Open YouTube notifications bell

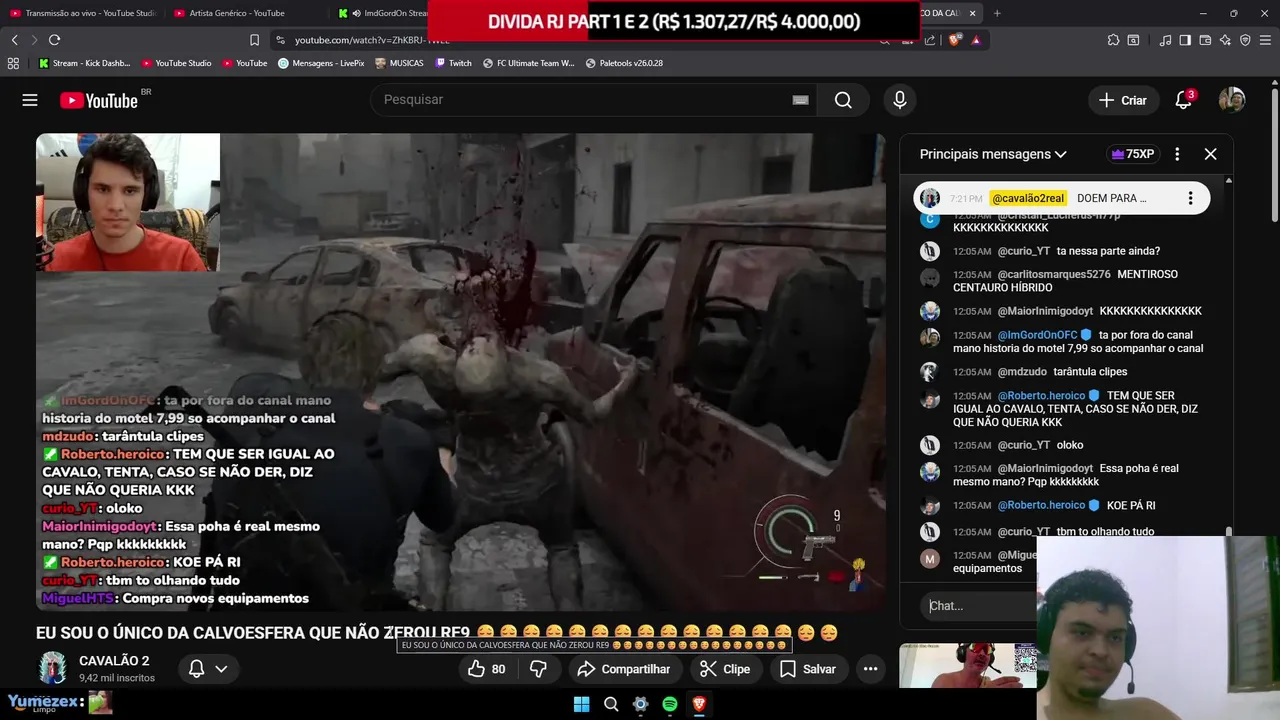pos(1183,100)
